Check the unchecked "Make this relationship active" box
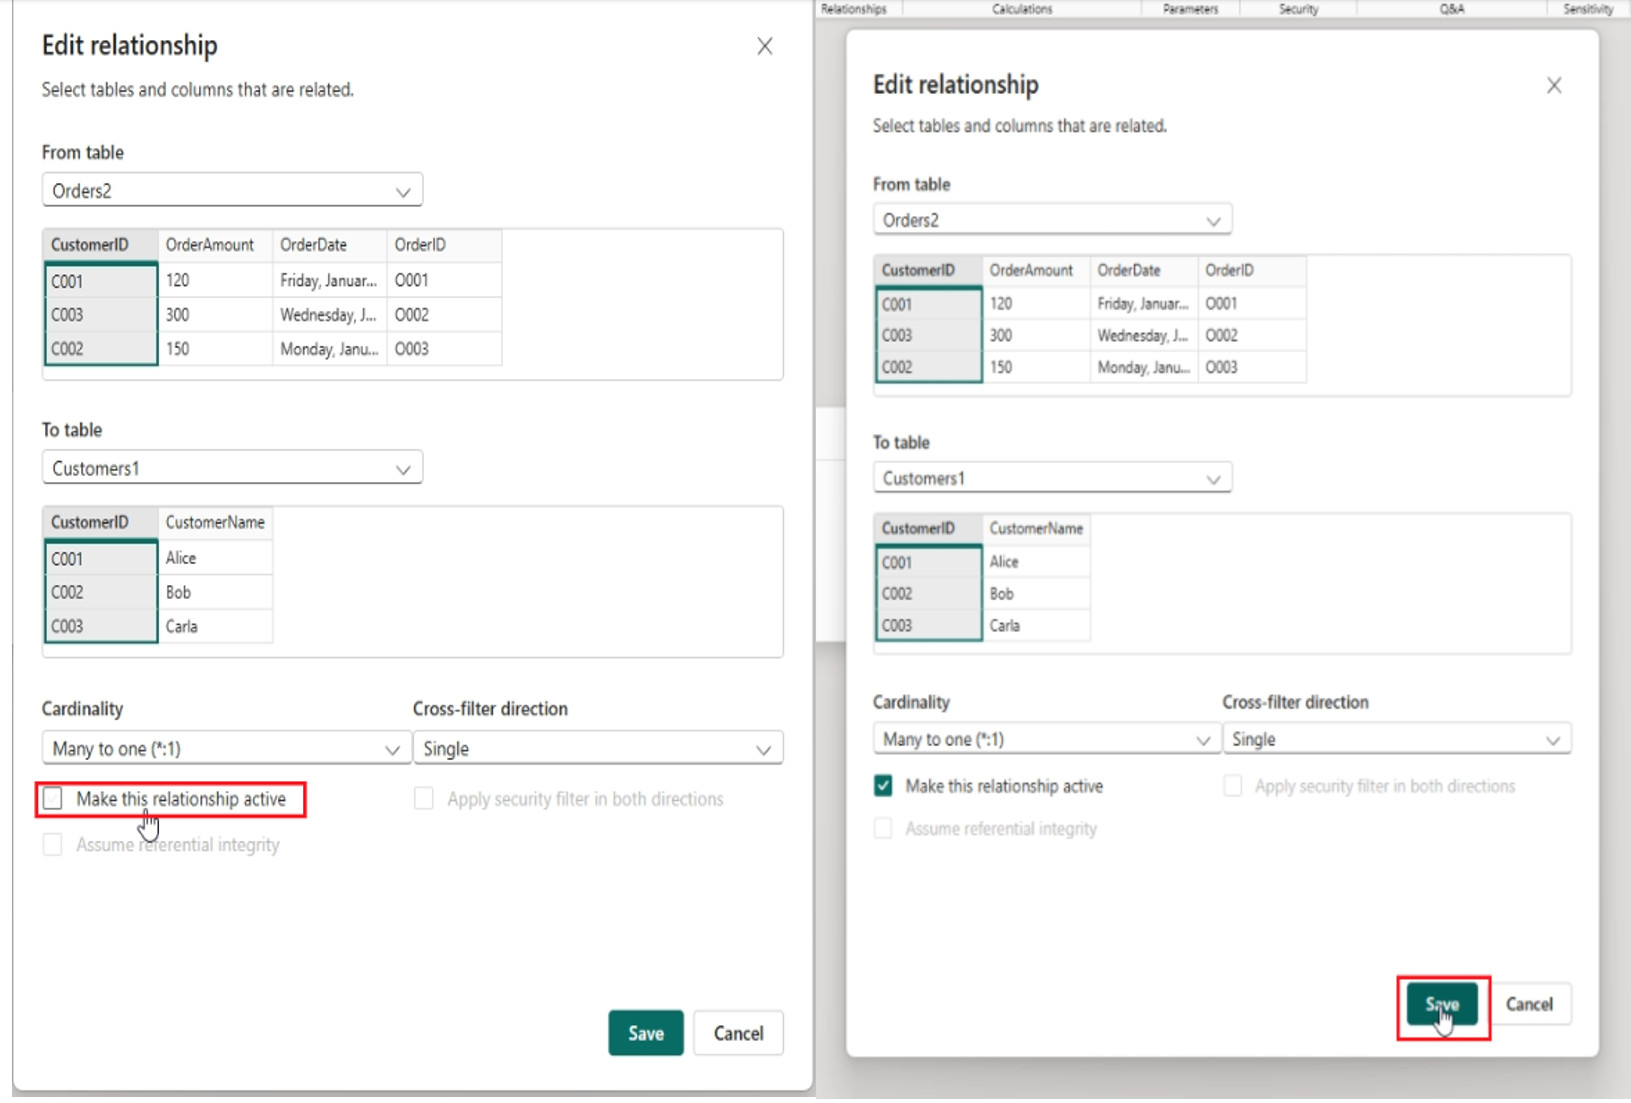Screen dimensions: 1631x1103 (53, 798)
